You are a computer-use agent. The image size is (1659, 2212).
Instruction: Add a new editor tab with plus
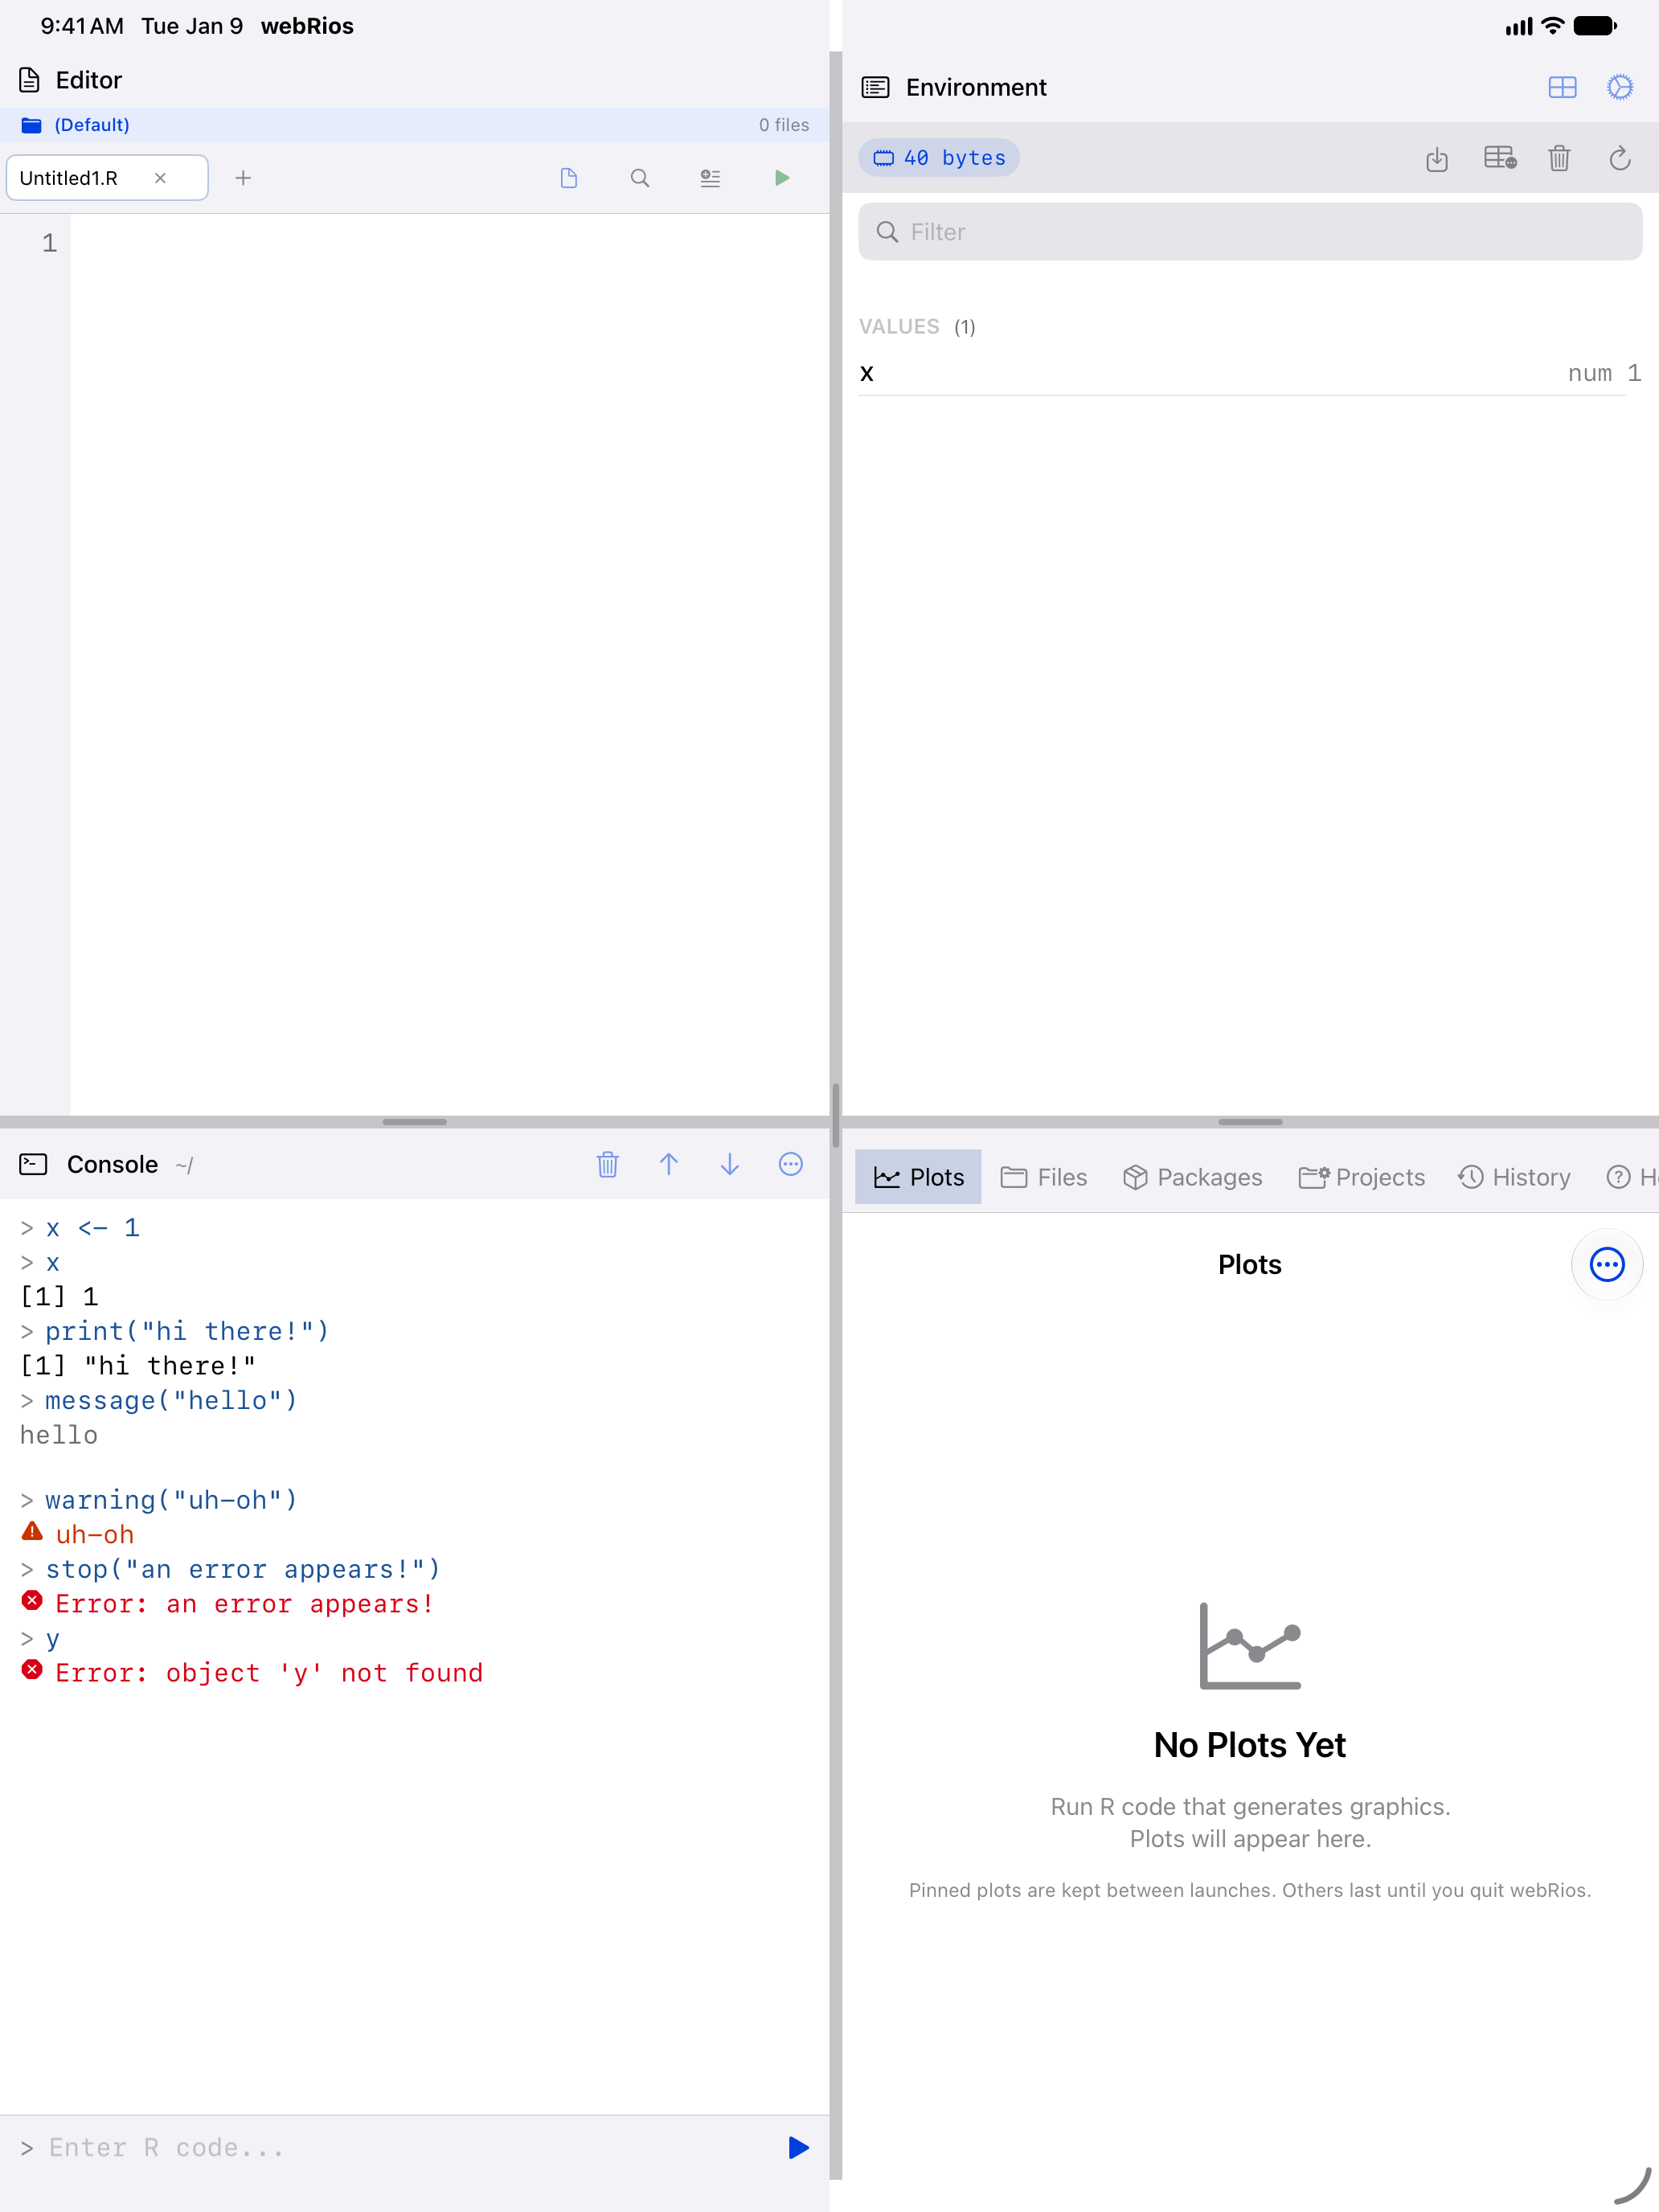(x=243, y=178)
